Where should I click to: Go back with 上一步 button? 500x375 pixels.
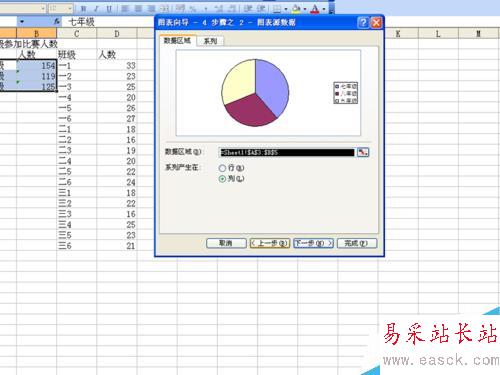[270, 243]
